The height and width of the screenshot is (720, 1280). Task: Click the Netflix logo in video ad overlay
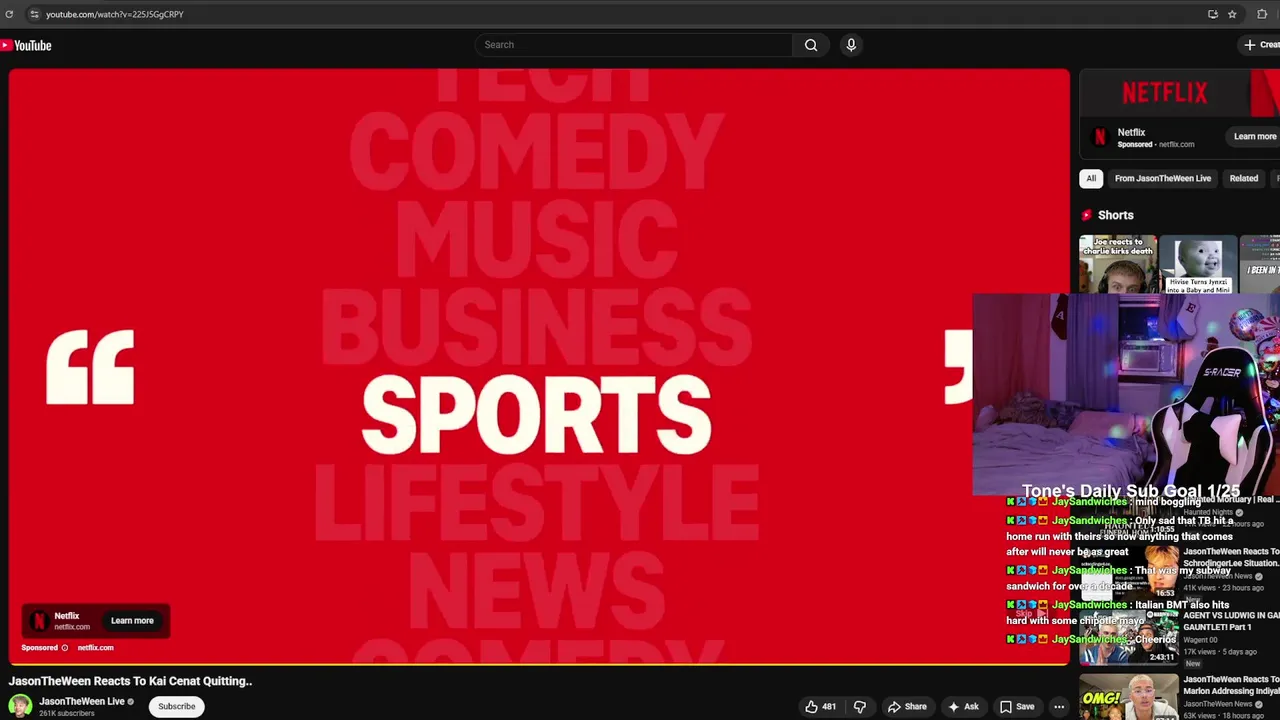39,621
